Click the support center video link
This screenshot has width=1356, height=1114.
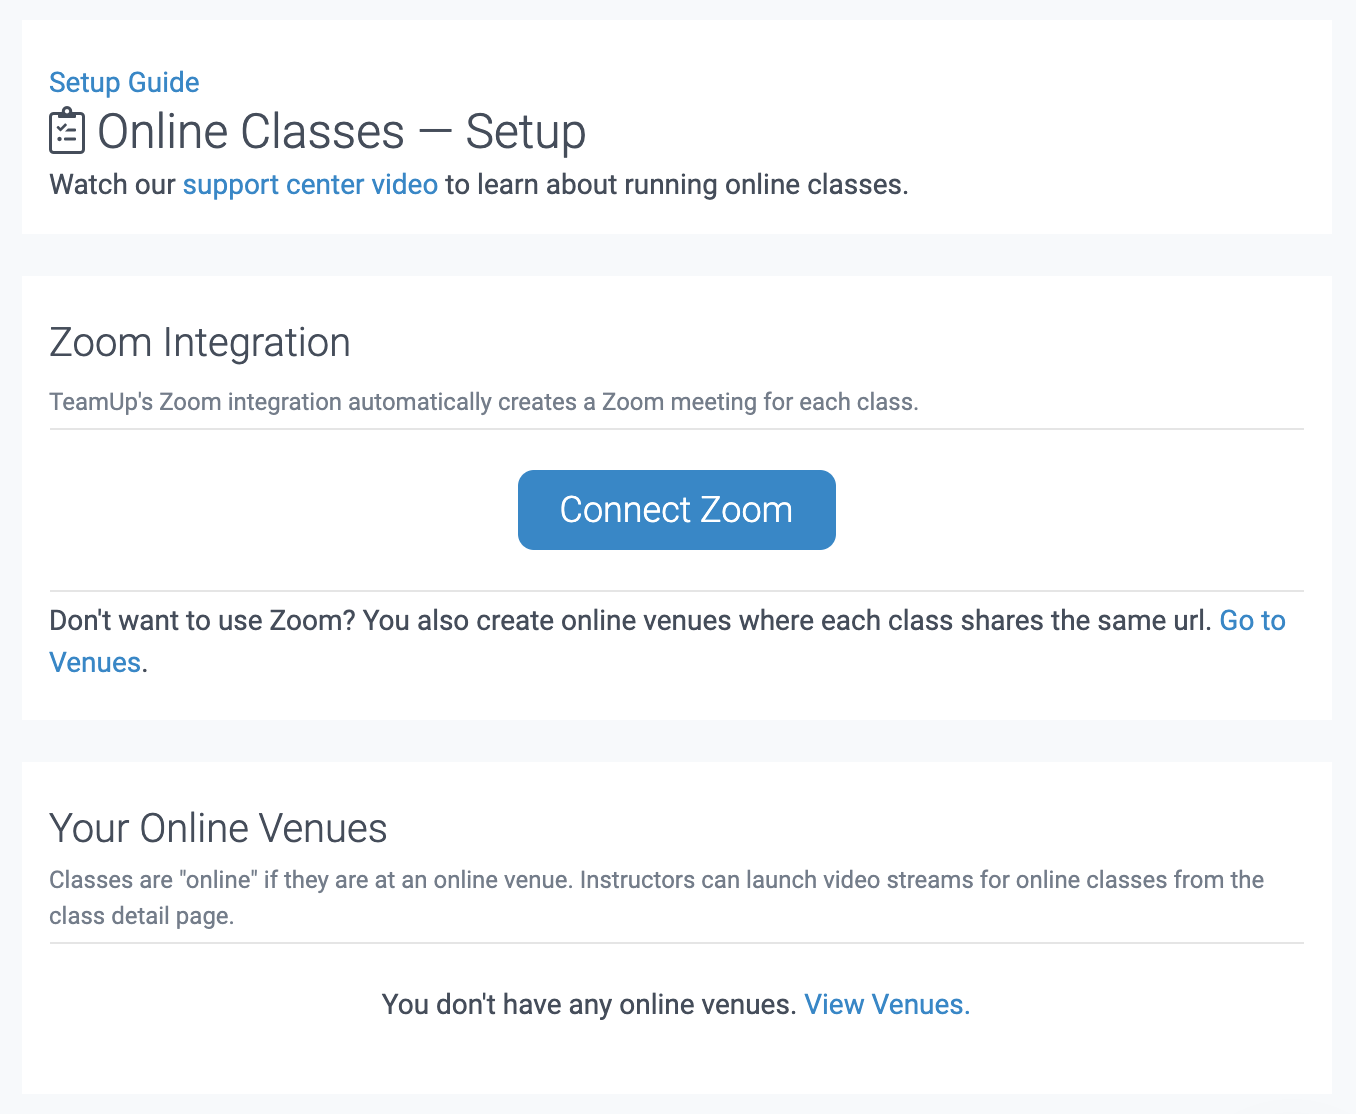click(309, 184)
